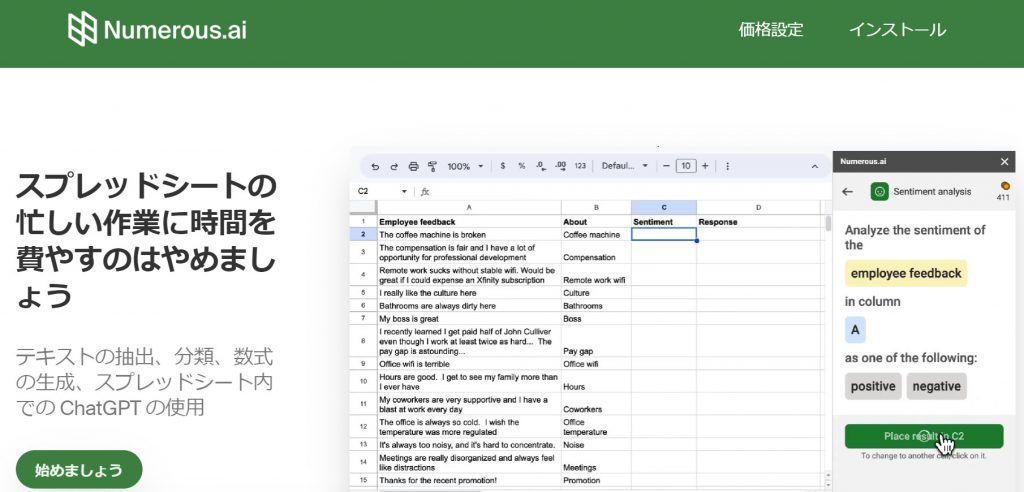Viewport: 1024px width, 492px height.
Task: Click the percent format icon
Action: point(521,166)
